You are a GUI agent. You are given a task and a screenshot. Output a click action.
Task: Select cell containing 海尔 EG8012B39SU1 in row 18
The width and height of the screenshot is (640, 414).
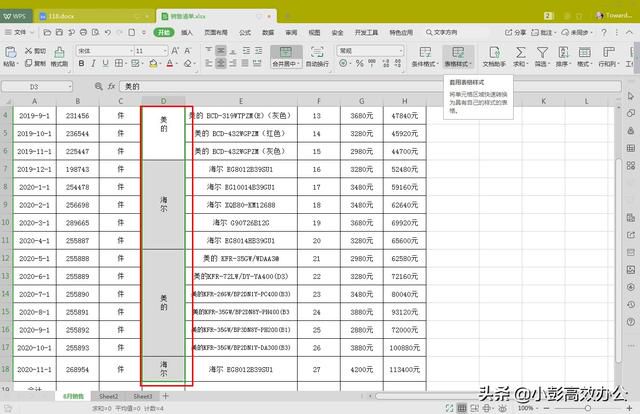(x=241, y=369)
